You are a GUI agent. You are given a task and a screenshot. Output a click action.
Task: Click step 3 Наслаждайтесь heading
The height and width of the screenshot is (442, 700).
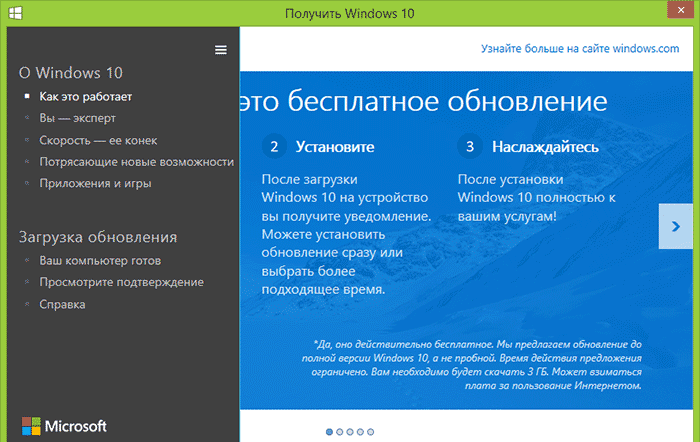[x=545, y=147]
